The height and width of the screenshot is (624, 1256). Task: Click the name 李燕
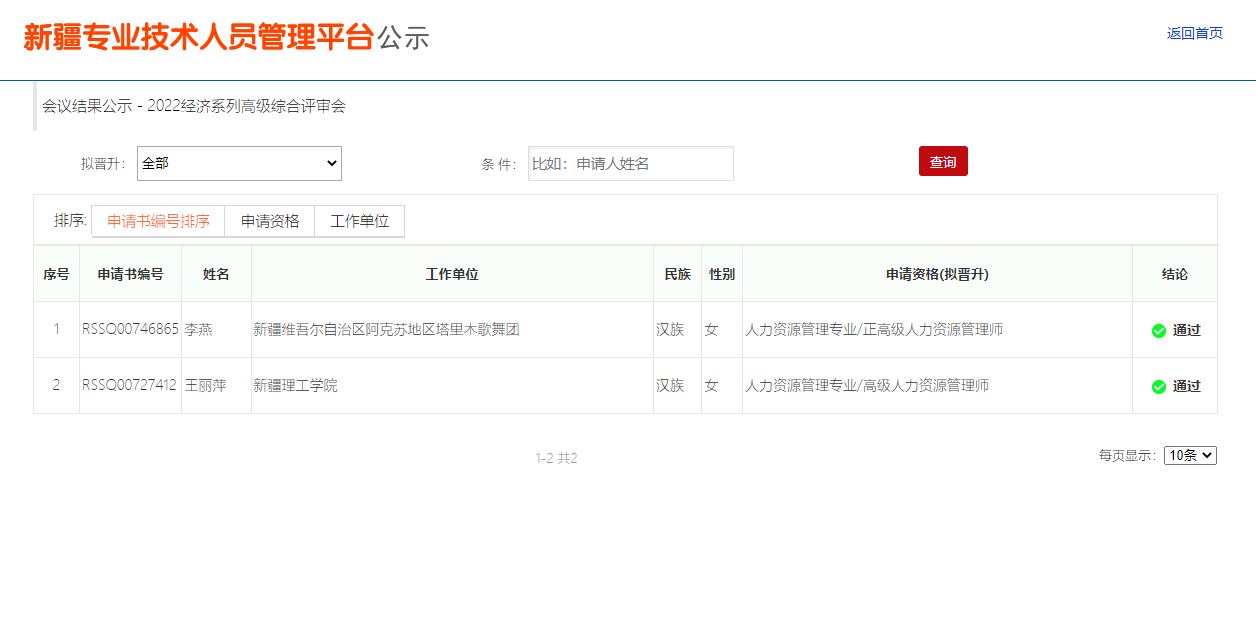tap(199, 329)
